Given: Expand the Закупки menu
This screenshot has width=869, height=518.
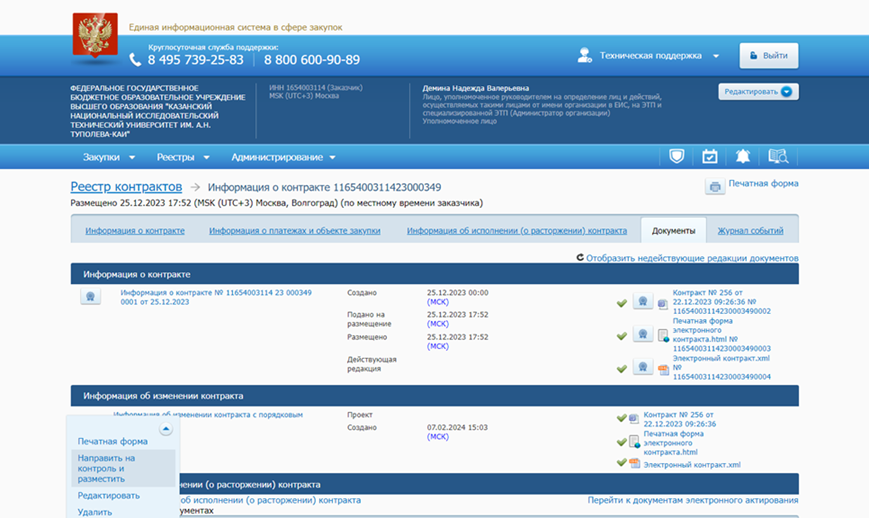Looking at the screenshot, I should point(108,157).
